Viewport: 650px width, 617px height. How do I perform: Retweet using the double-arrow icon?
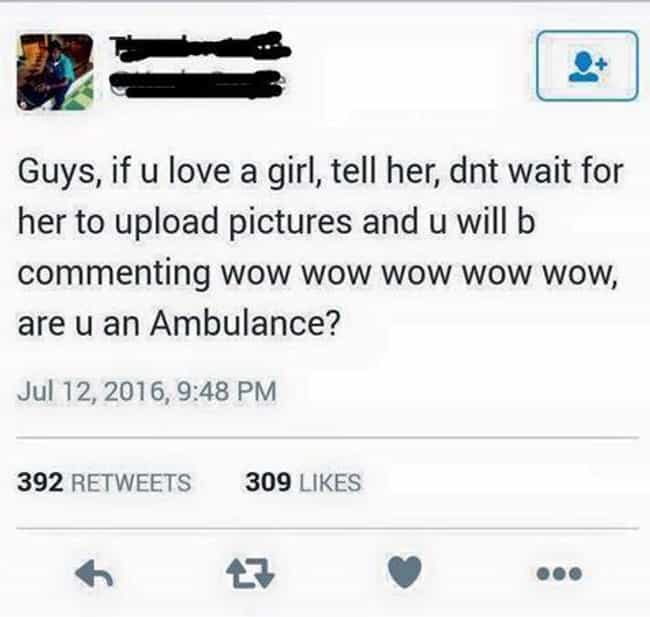tap(250, 573)
